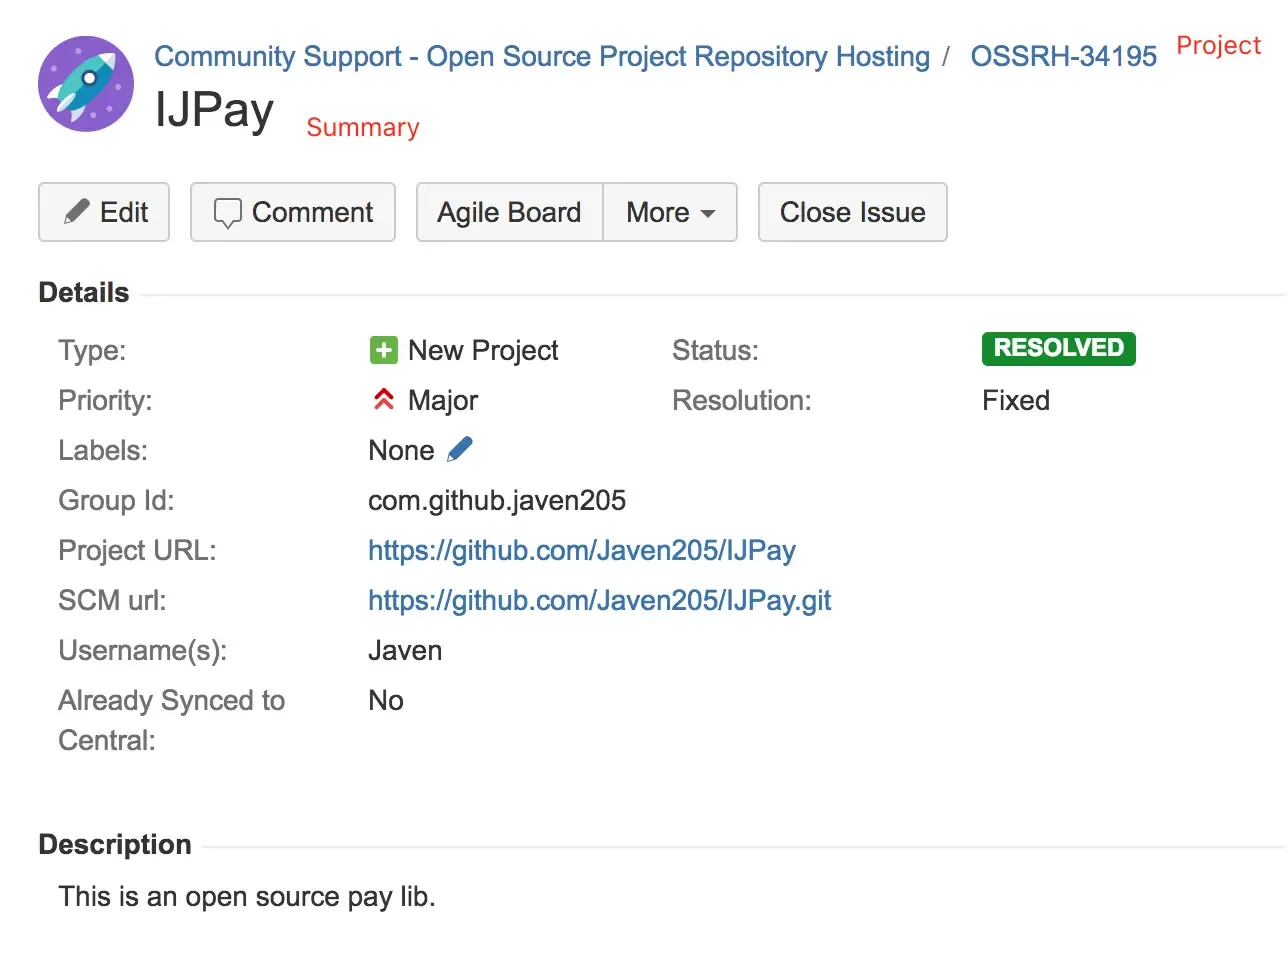Click the IJPay issue summary title
The height and width of the screenshot is (968, 1288).
(x=214, y=109)
